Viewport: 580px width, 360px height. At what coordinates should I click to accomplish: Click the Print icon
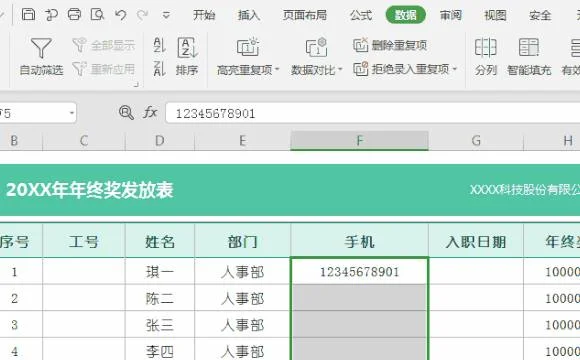(x=74, y=14)
